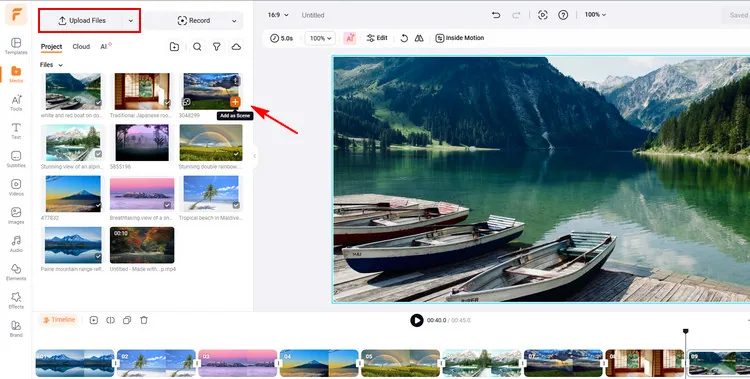750x379 pixels.
Task: Set the 5.0s scene duration
Action: click(281, 38)
